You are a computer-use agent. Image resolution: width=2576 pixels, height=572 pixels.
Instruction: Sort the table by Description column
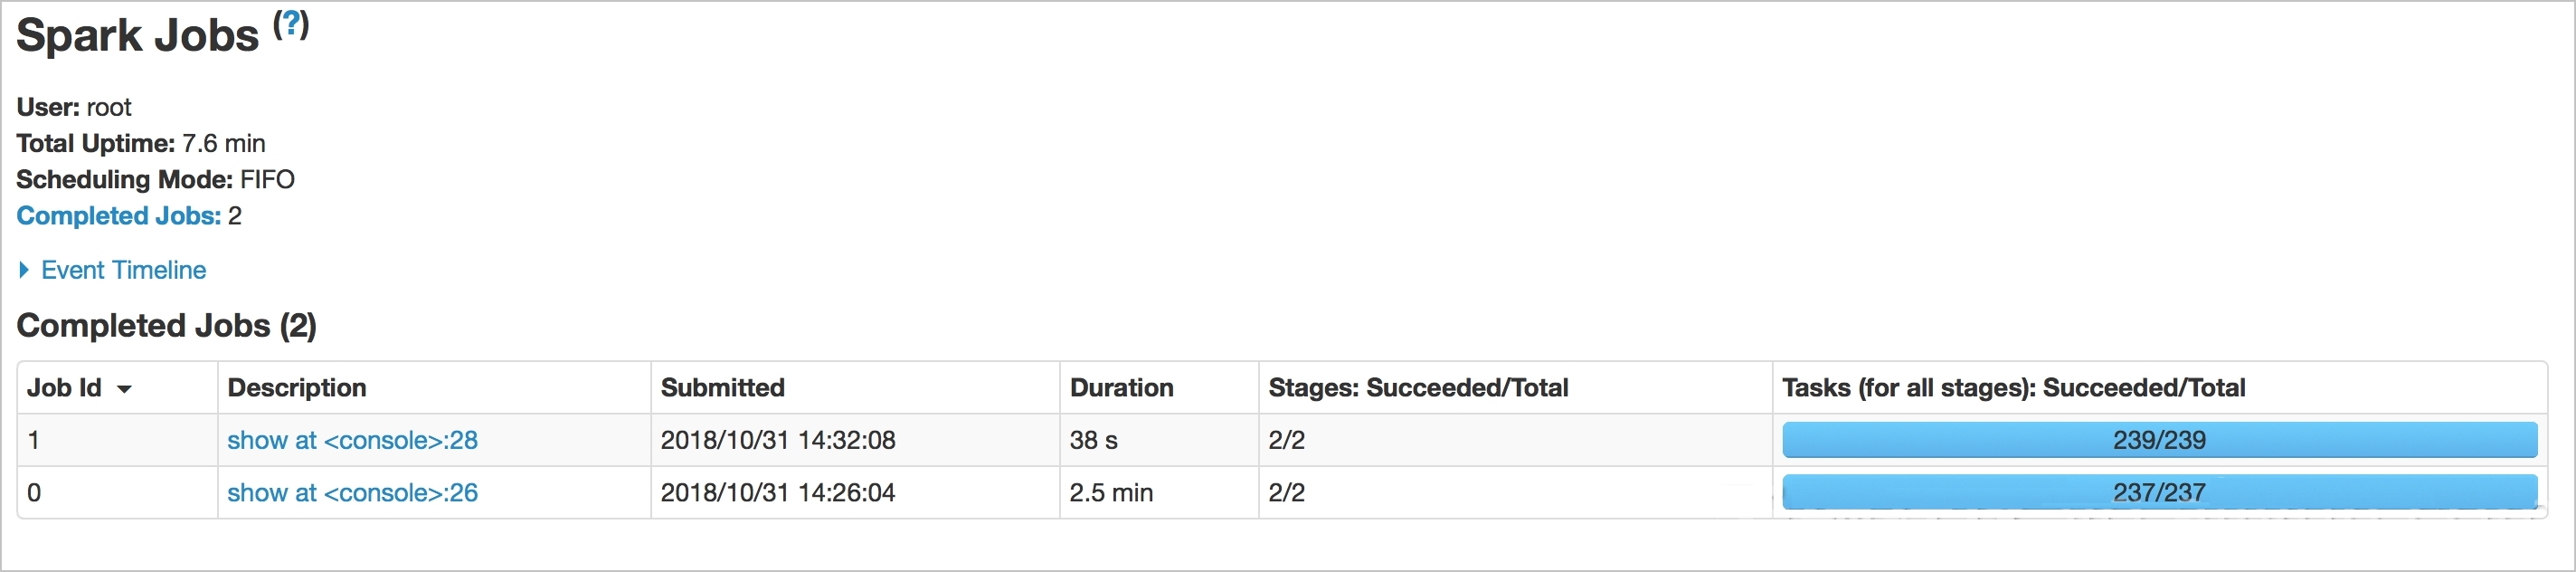[297, 388]
